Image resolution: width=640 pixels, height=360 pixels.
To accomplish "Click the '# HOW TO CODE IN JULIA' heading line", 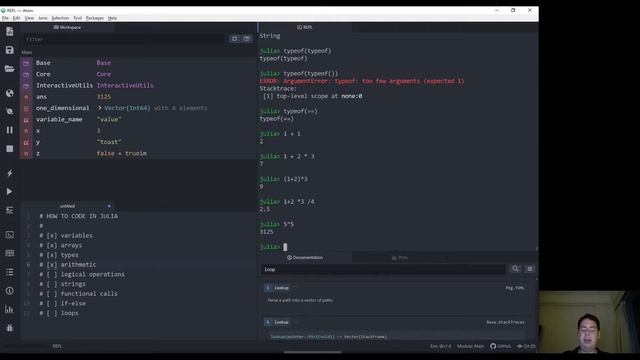I will coord(78,216).
